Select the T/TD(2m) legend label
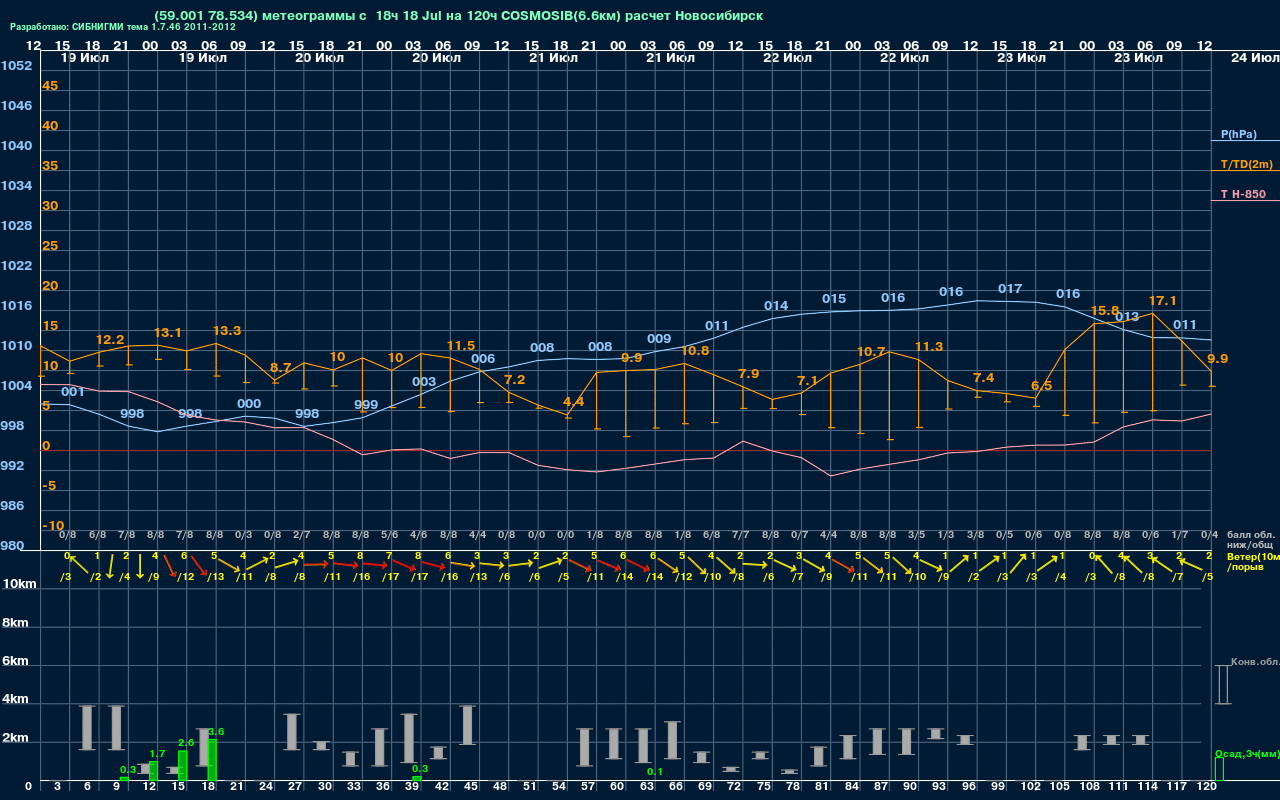 pyautogui.click(x=1247, y=164)
